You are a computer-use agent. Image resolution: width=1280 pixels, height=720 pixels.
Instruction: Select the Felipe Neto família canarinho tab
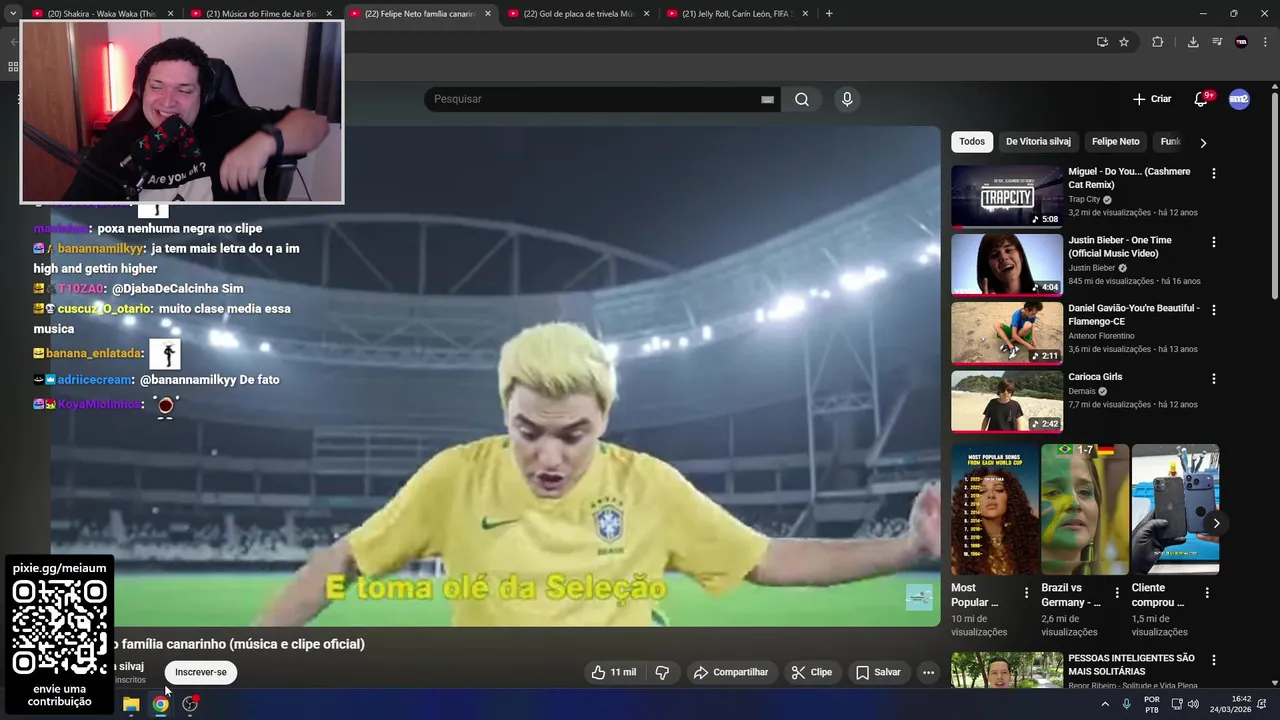pos(421,14)
